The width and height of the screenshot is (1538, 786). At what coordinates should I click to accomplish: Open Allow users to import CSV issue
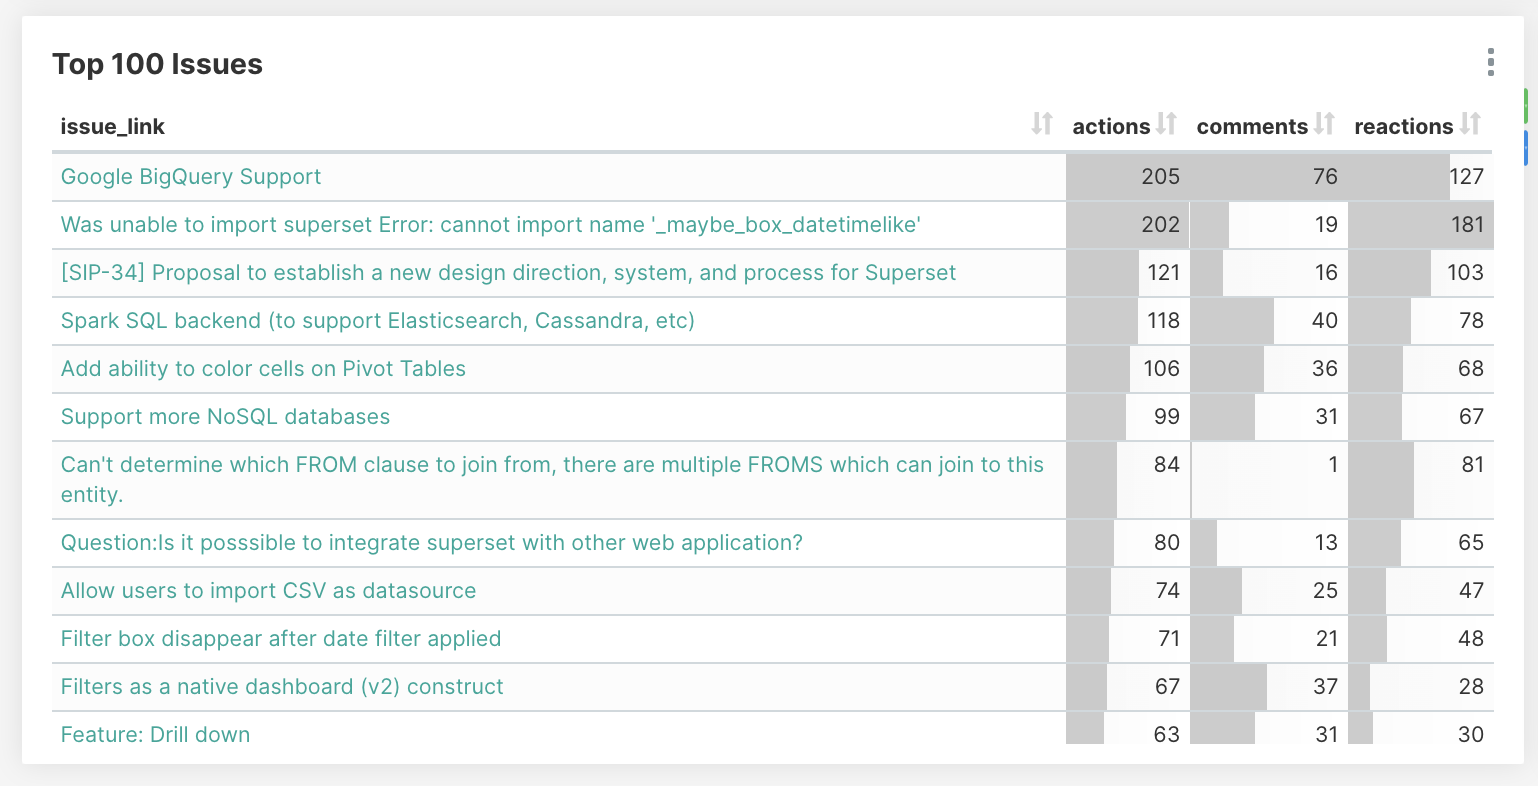point(268,591)
